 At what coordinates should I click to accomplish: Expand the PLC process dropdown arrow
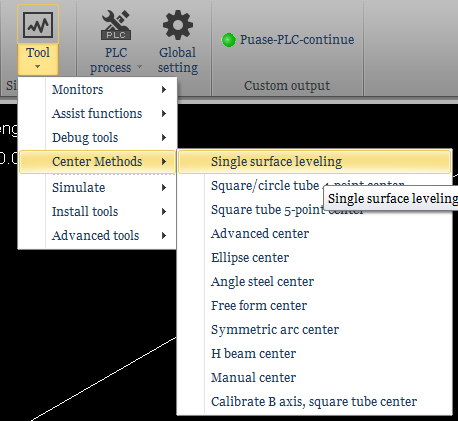pos(140,67)
